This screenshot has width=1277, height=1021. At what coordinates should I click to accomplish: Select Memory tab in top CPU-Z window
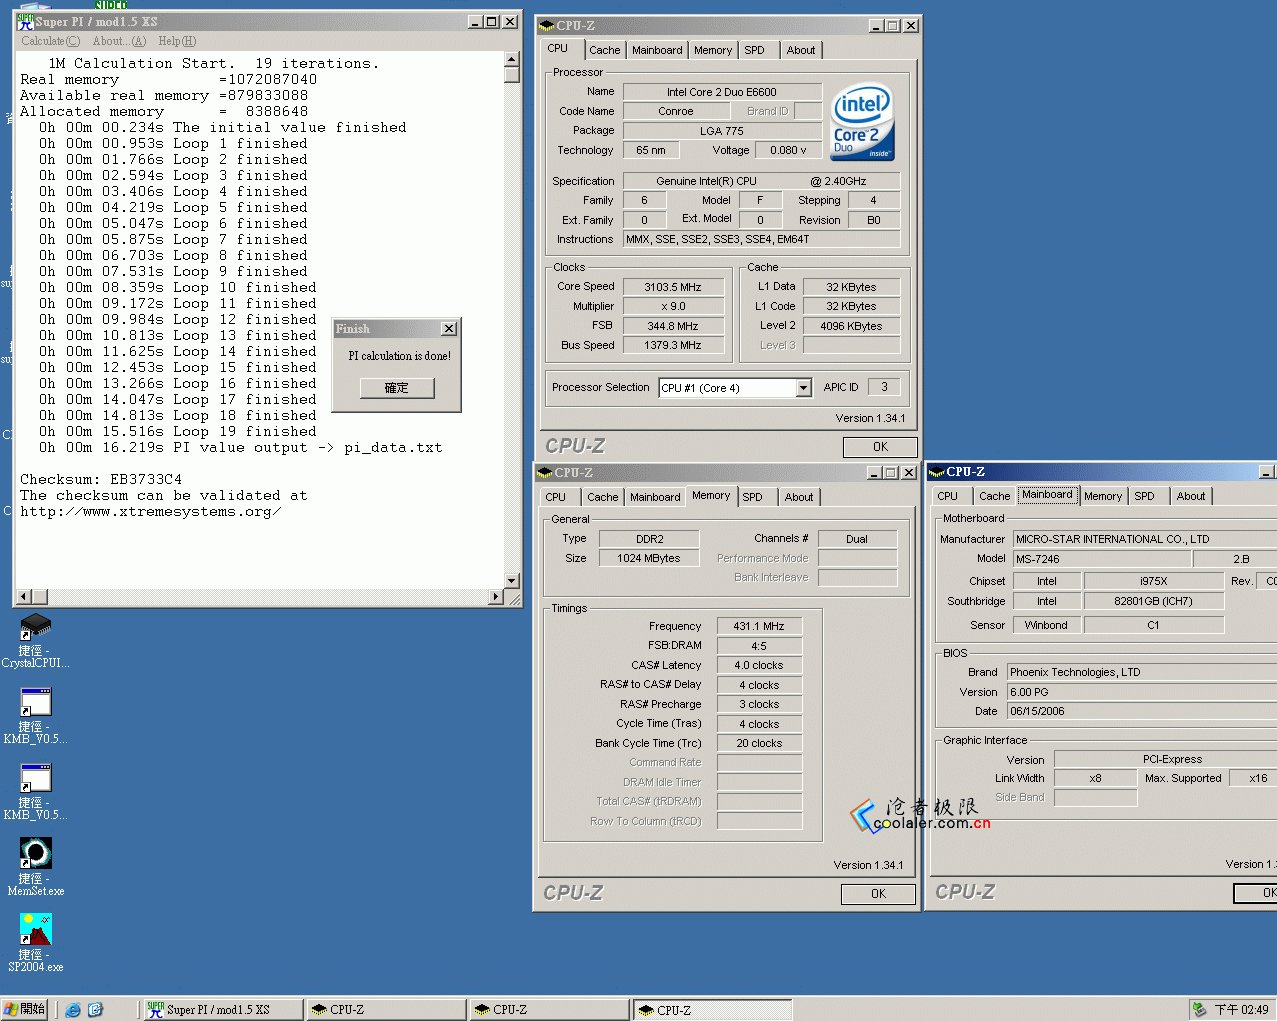tap(713, 50)
